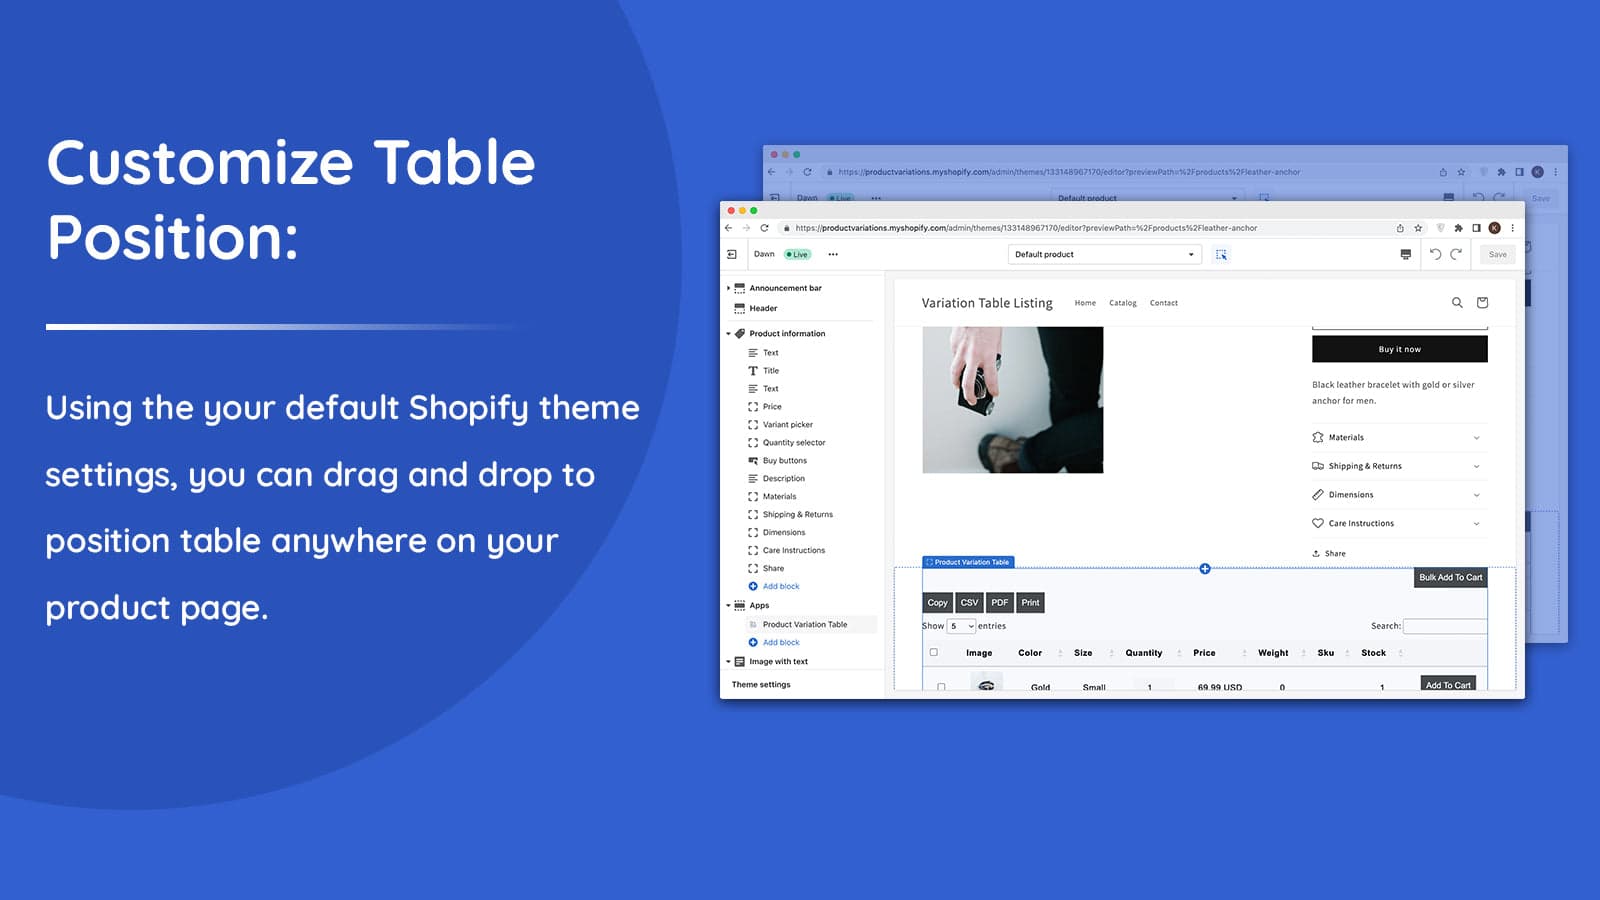Change the Show entries count dropdown

point(961,627)
